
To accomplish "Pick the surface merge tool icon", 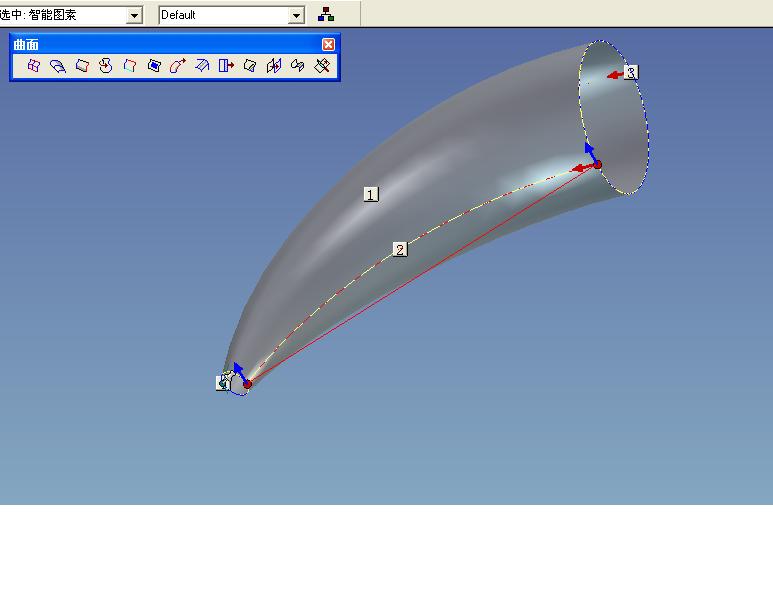I will point(298,66).
